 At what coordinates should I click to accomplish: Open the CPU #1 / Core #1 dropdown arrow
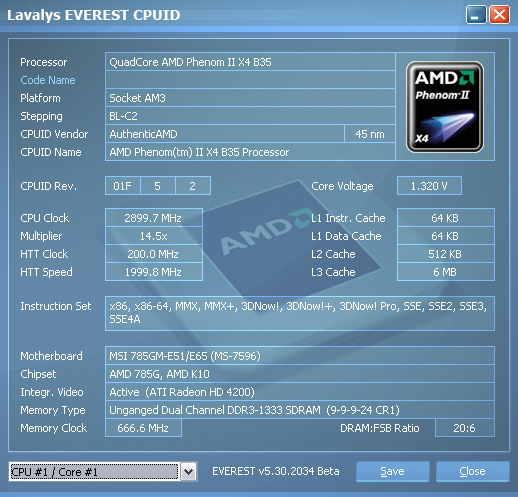pos(189,472)
